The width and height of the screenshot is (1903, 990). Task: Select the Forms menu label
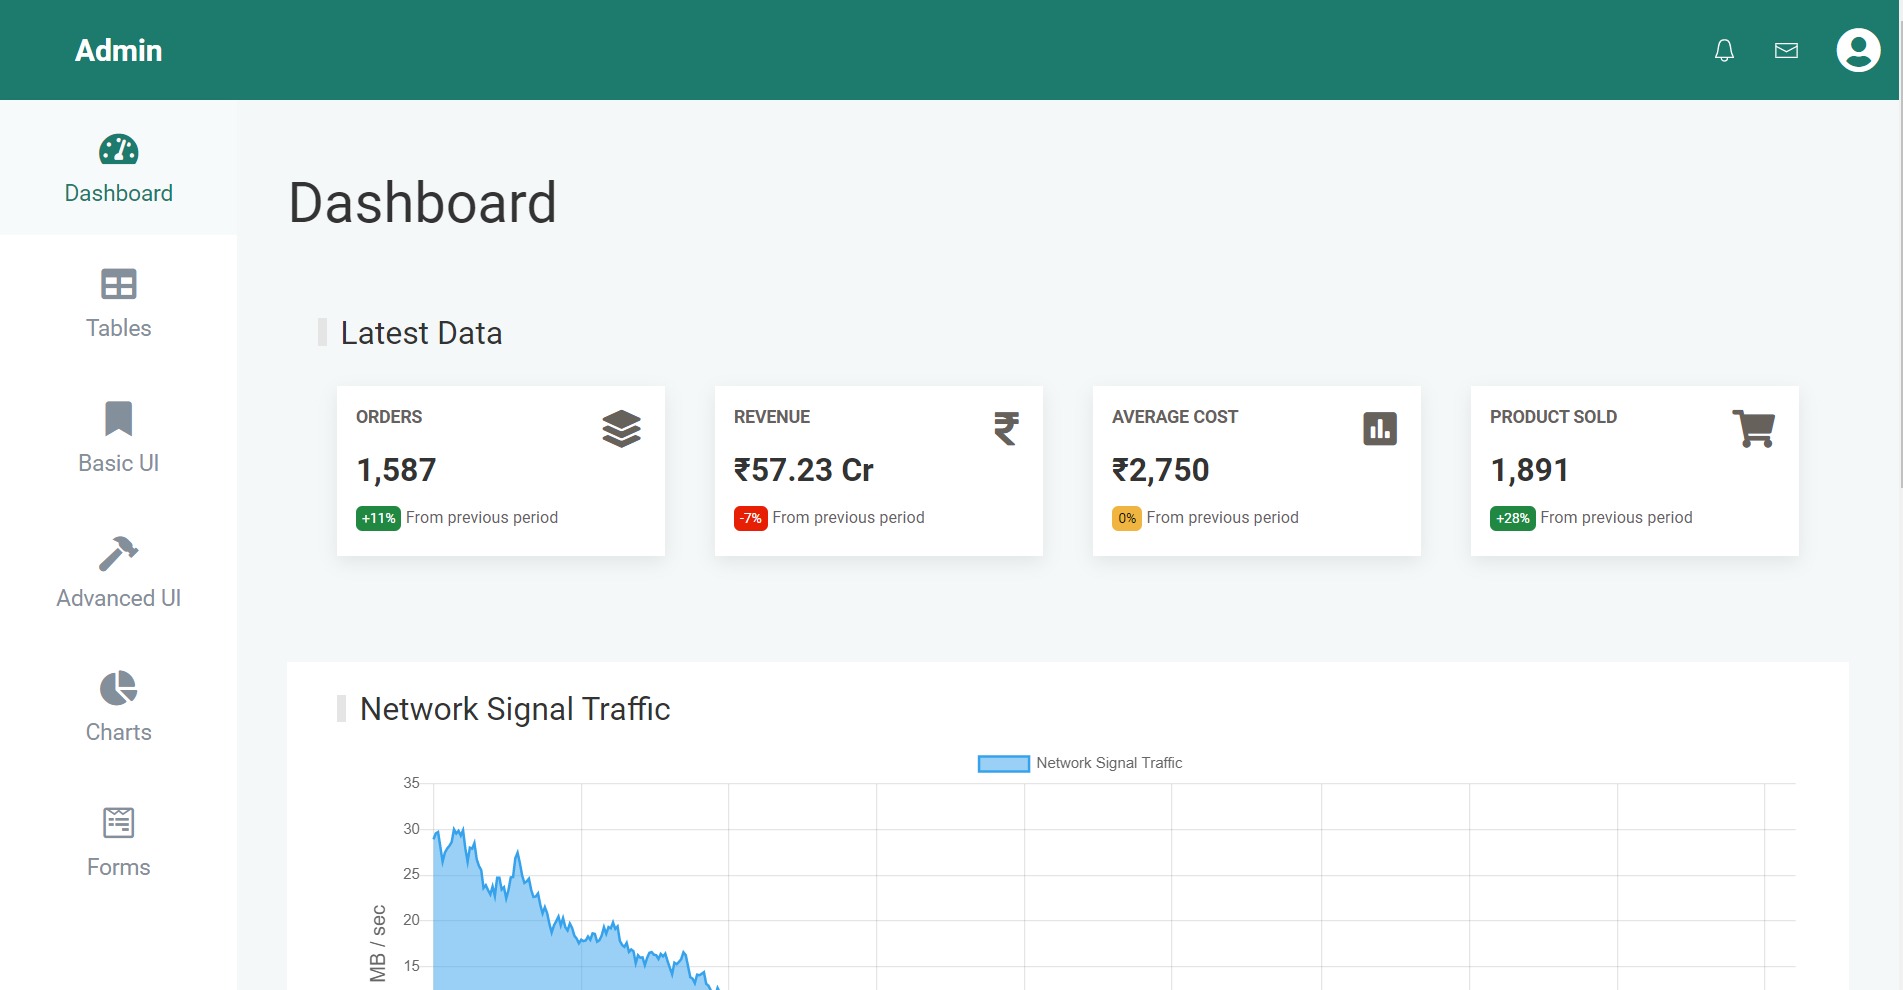tap(119, 867)
